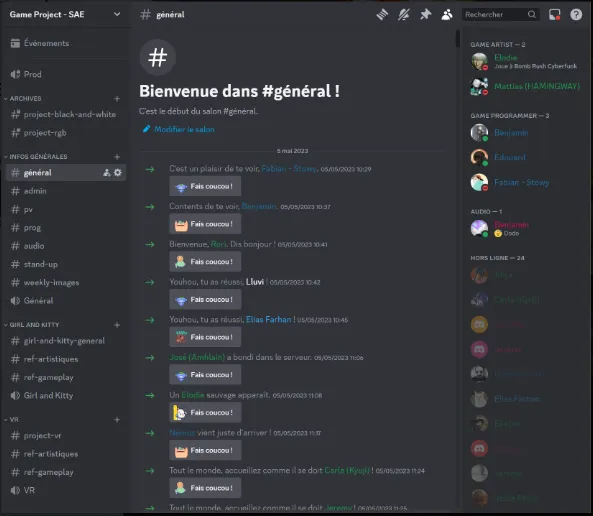Toggle the member list icon
Viewport: 593px width, 516px height.
[447, 15]
